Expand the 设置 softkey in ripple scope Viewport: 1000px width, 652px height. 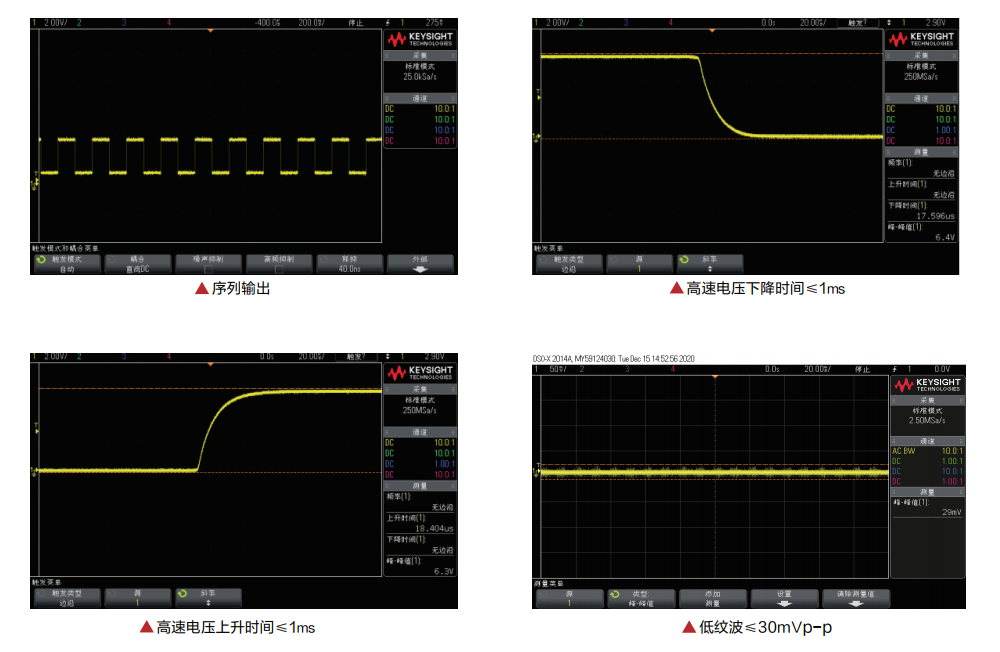pyautogui.click(x=785, y=598)
